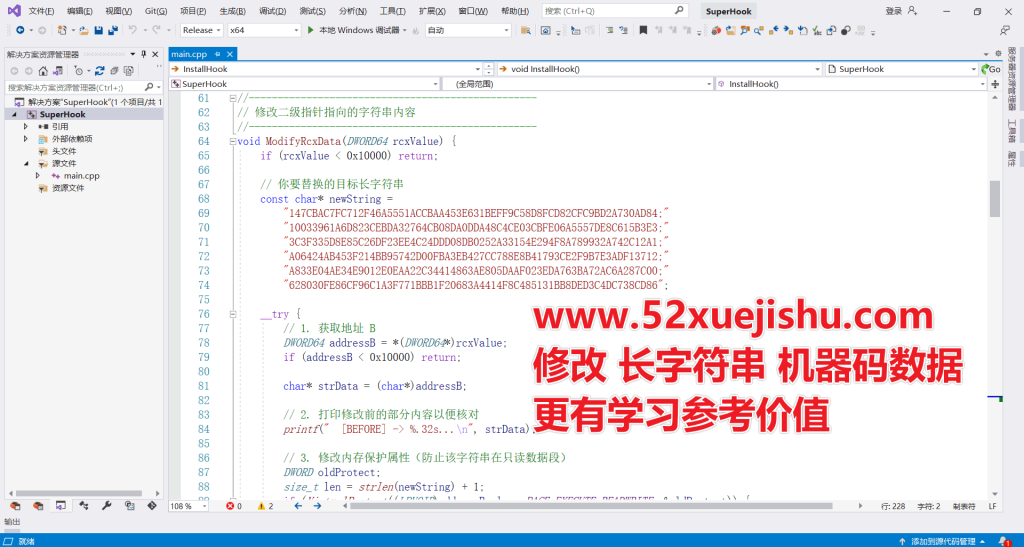Click the account icon next to 登录
The width and height of the screenshot is (1024, 547).
point(913,11)
